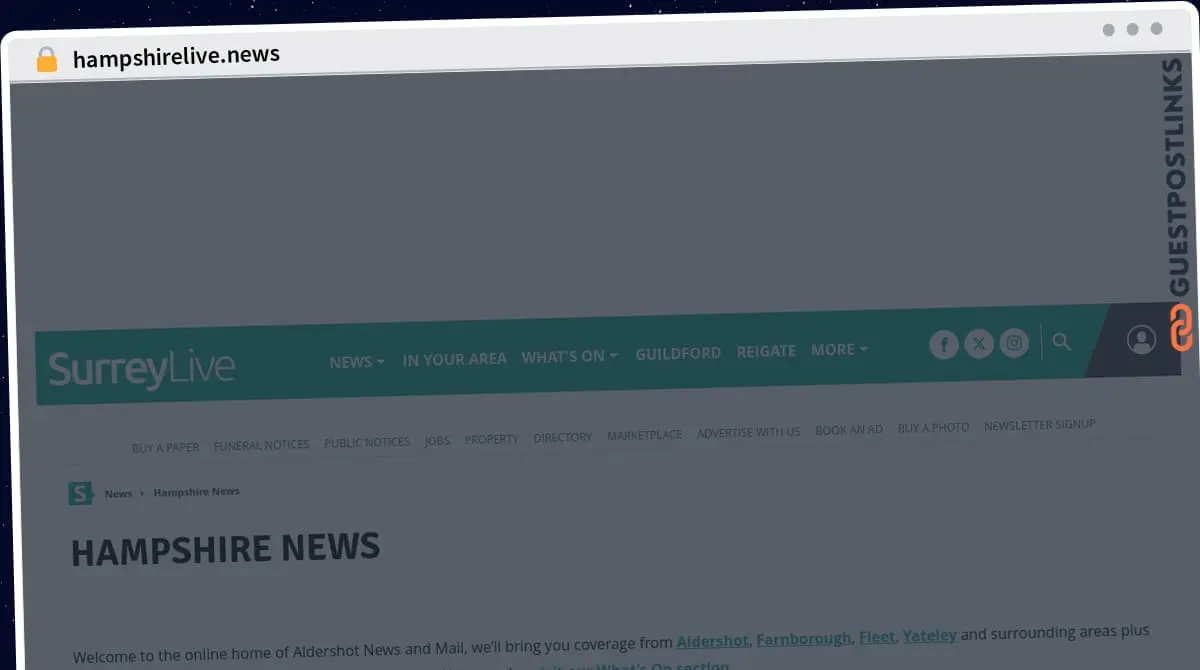The height and width of the screenshot is (670, 1200).
Task: Open ADVERTISE WITH US link
Action: tap(748, 432)
